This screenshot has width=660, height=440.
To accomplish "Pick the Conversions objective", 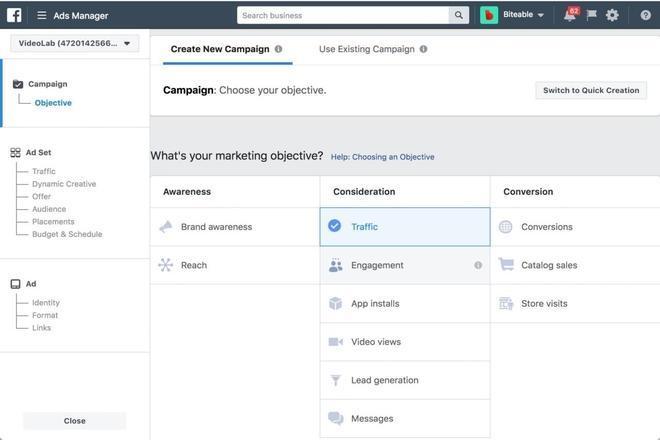I will [x=547, y=227].
